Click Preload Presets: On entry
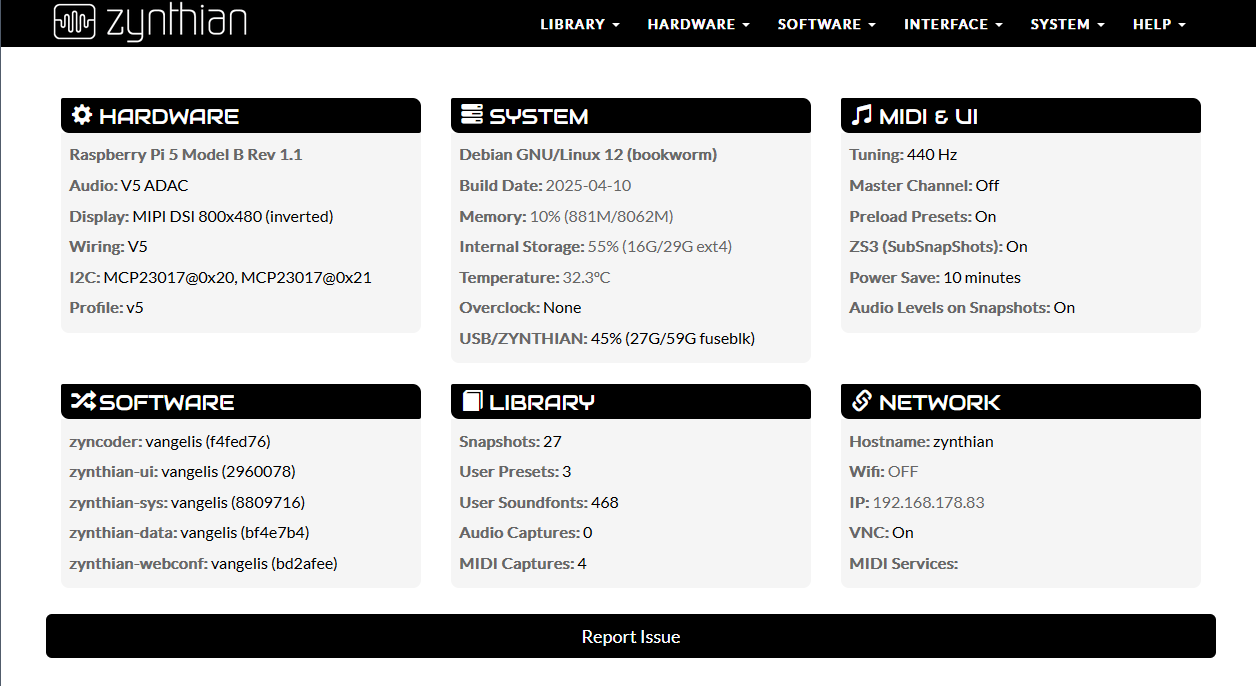The height and width of the screenshot is (686, 1256). [x=923, y=216]
